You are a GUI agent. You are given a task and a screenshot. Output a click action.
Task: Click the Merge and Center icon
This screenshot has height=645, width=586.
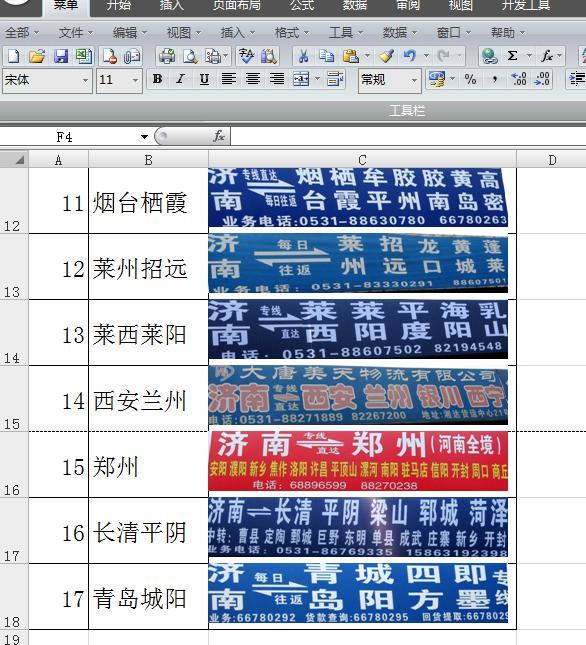click(301, 79)
